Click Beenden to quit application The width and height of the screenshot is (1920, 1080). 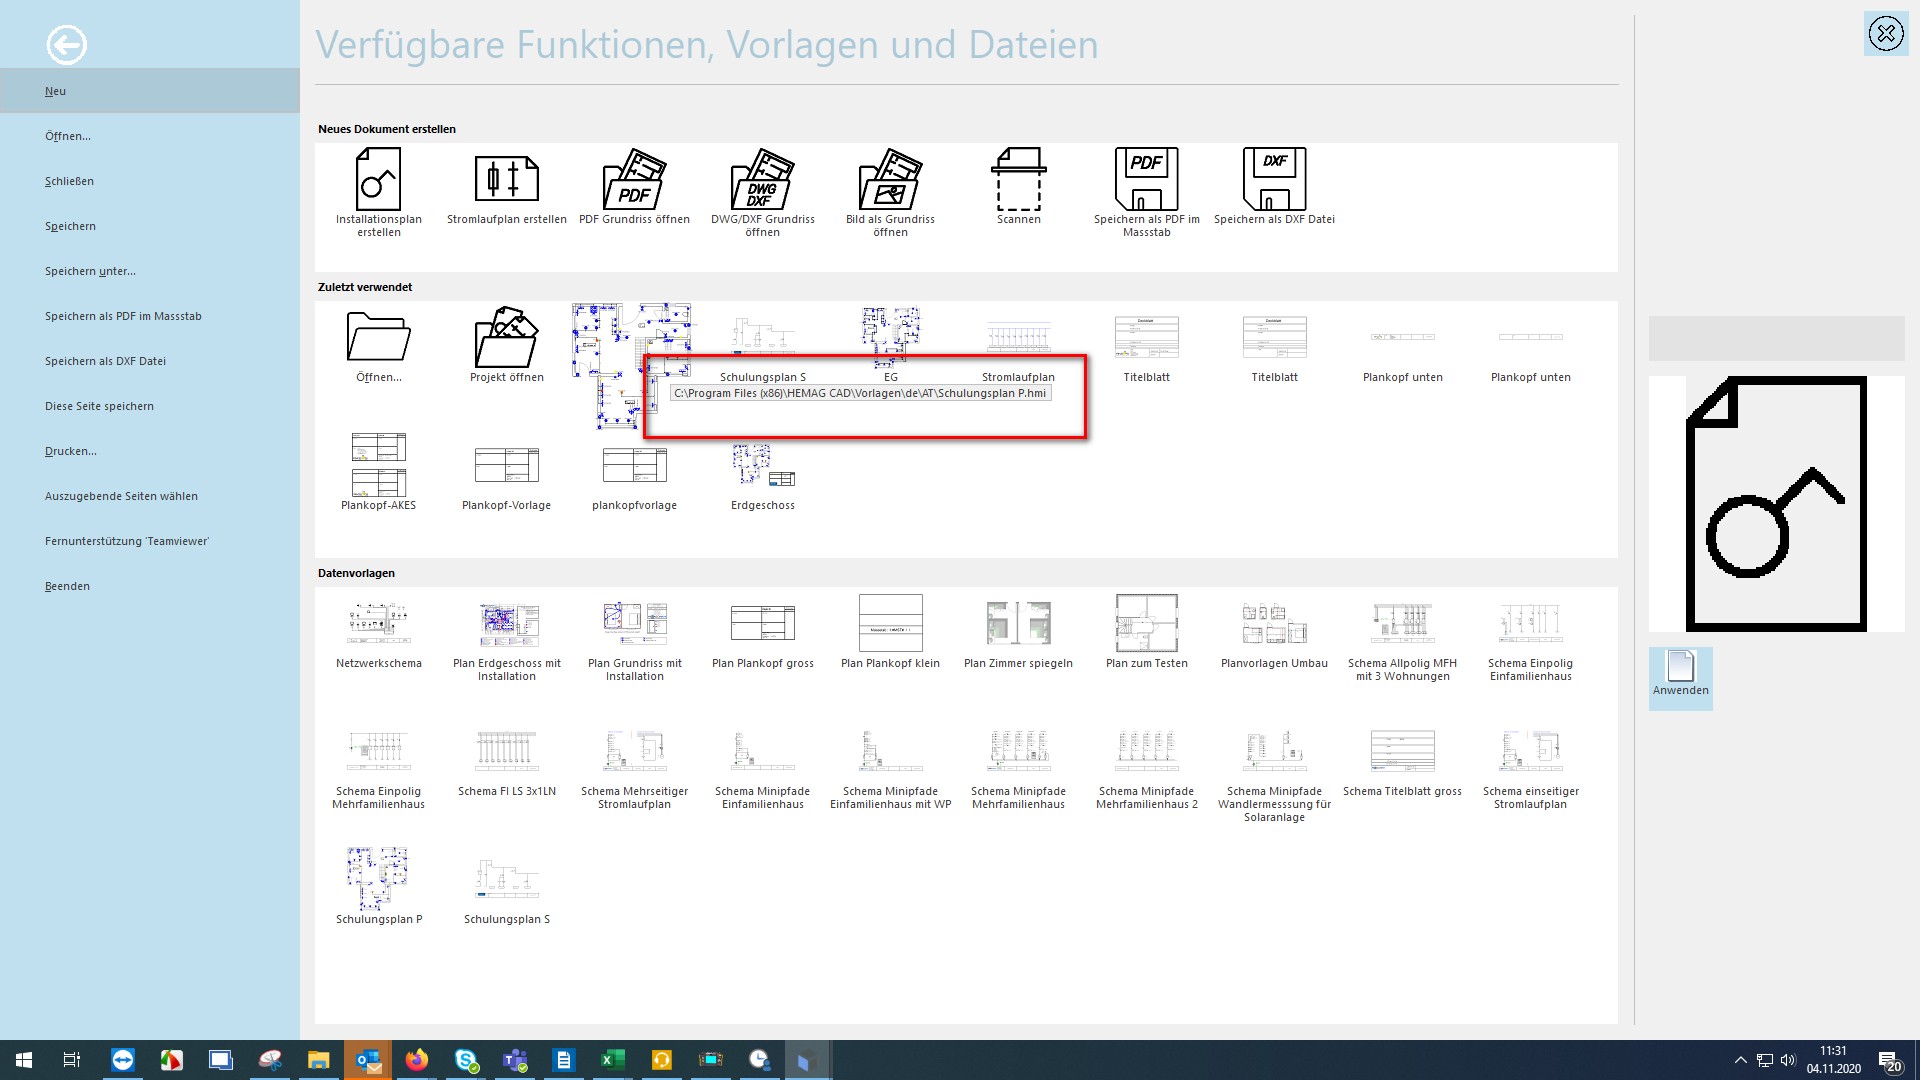[x=67, y=586]
